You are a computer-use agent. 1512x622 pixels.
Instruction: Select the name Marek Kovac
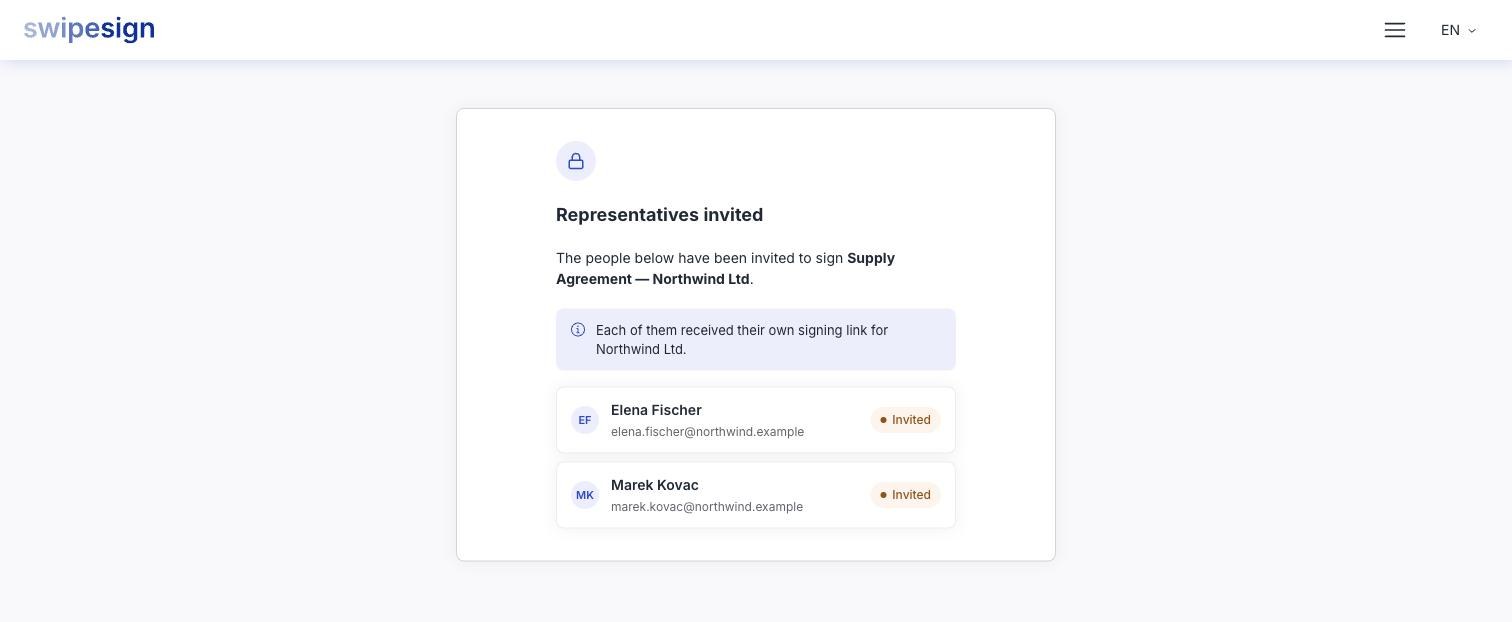655,485
